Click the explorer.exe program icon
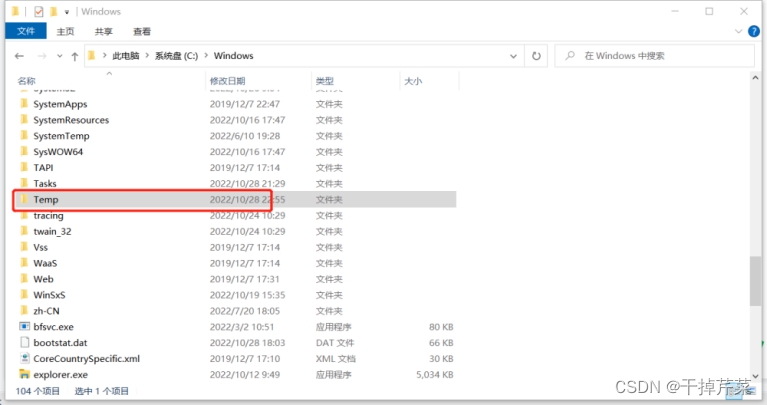The image size is (767, 405). 24,374
